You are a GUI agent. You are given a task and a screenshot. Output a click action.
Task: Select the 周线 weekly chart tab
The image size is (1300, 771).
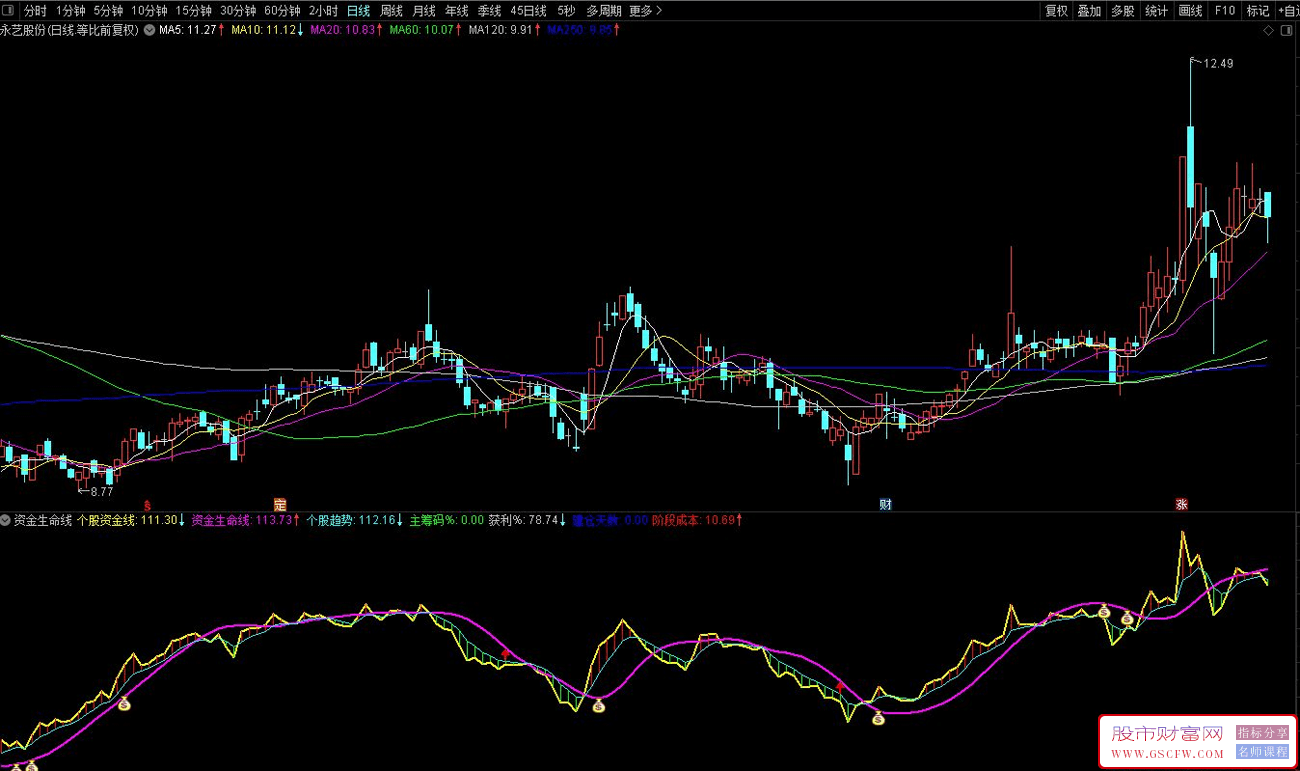pyautogui.click(x=391, y=11)
